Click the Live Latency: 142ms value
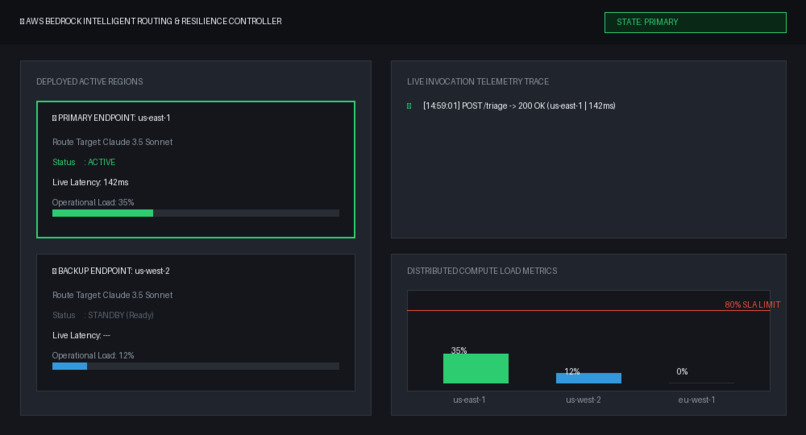The image size is (806, 435). 90,182
